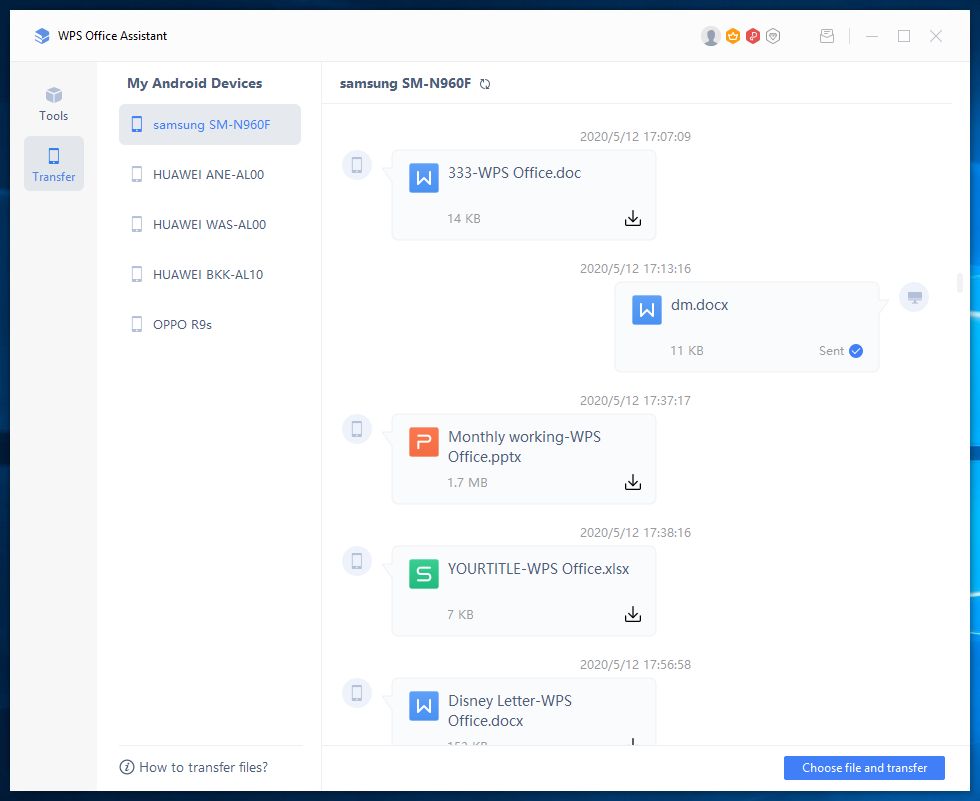The width and height of the screenshot is (980, 801).
Task: Click the chat history vertical scrollbar
Action: pos(960,283)
